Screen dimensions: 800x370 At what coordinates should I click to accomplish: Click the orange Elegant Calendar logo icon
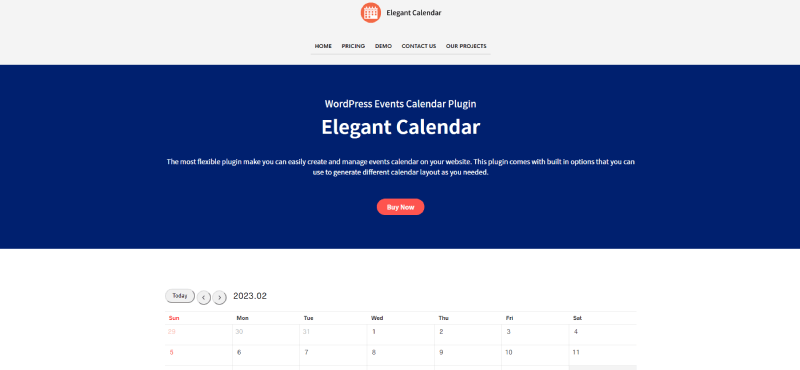tap(370, 13)
